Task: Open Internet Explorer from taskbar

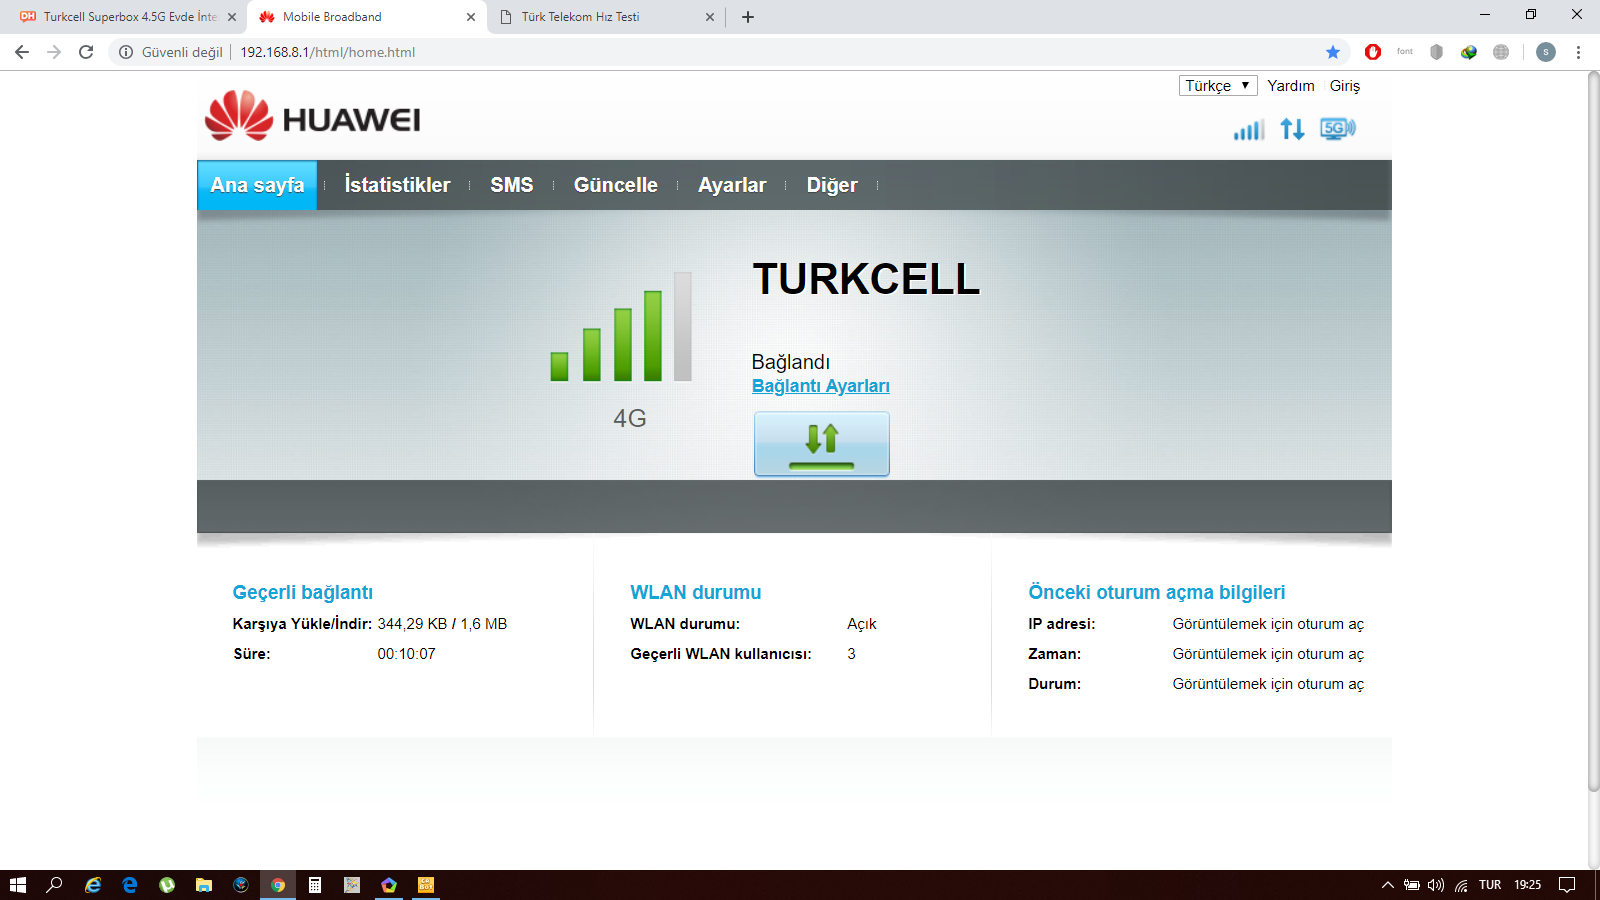Action: coord(93,885)
